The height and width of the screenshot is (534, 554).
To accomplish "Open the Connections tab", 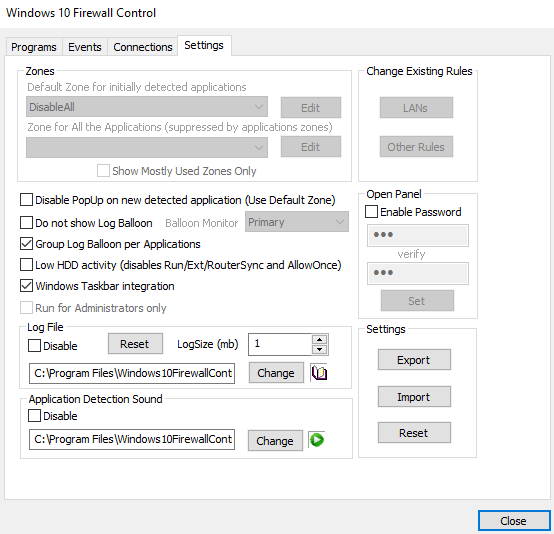I will (x=143, y=47).
